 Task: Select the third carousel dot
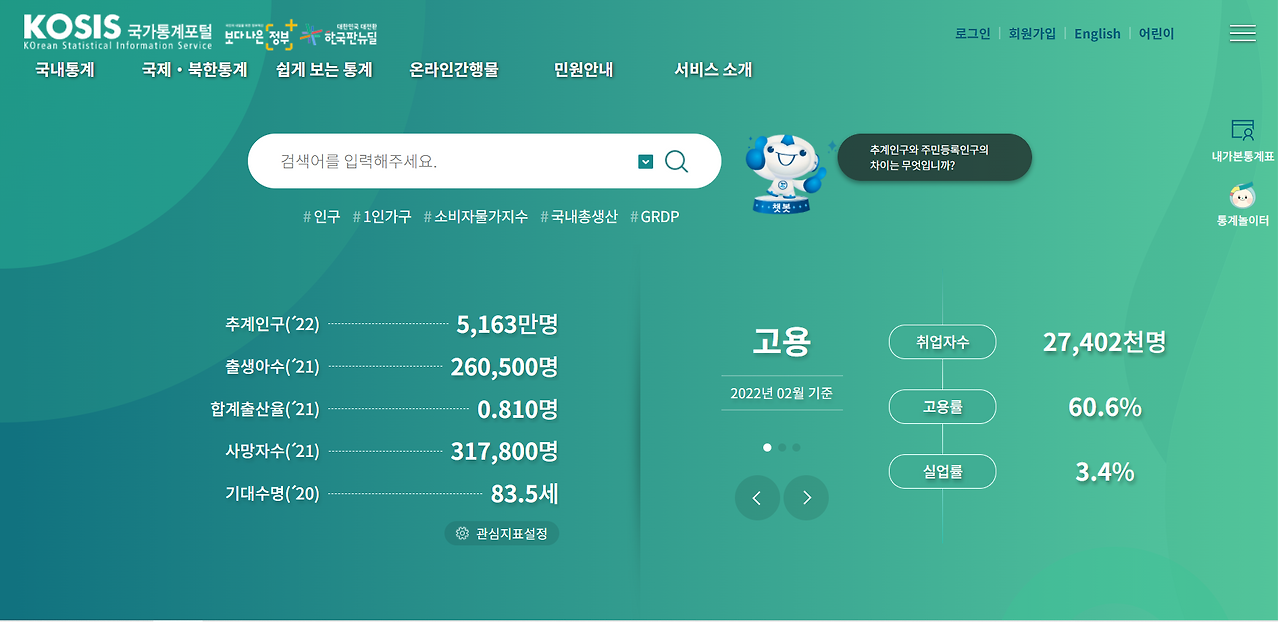pos(796,448)
